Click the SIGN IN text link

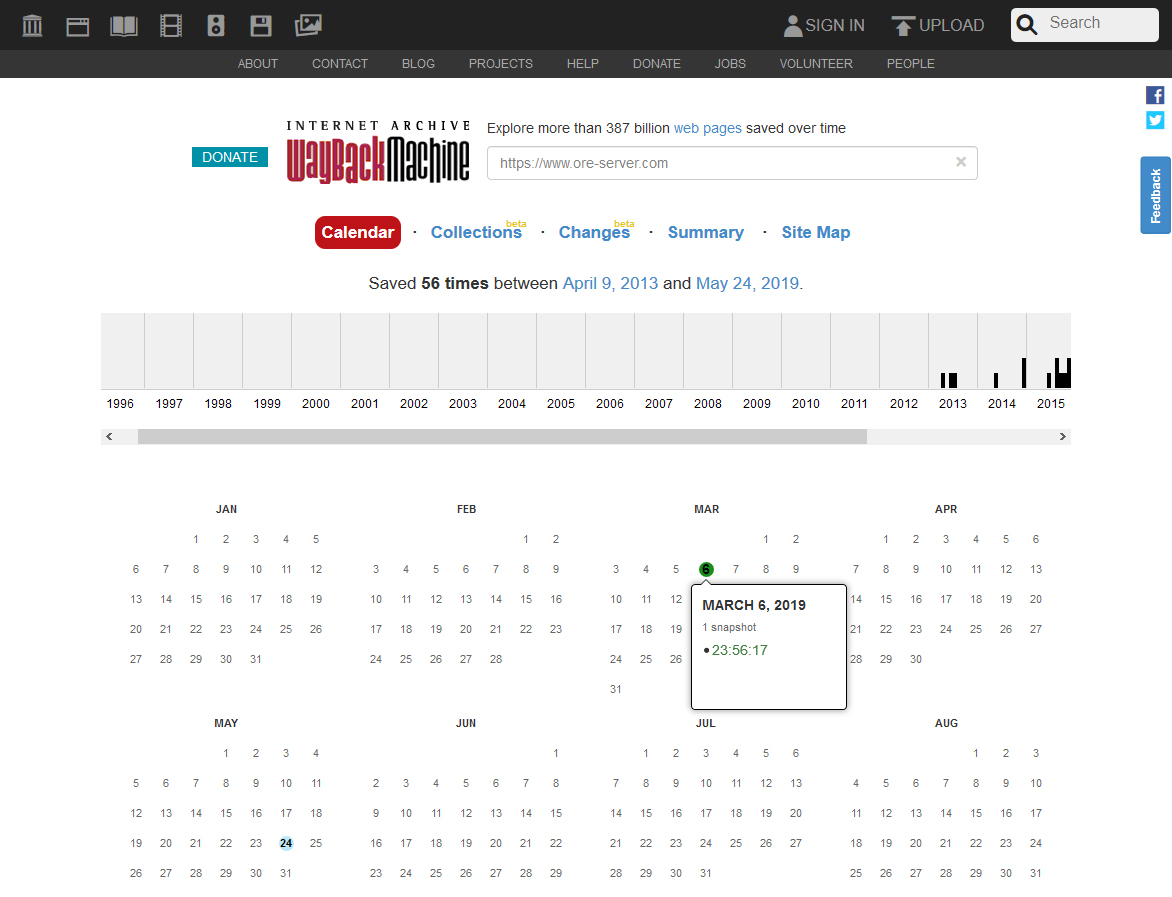835,25
